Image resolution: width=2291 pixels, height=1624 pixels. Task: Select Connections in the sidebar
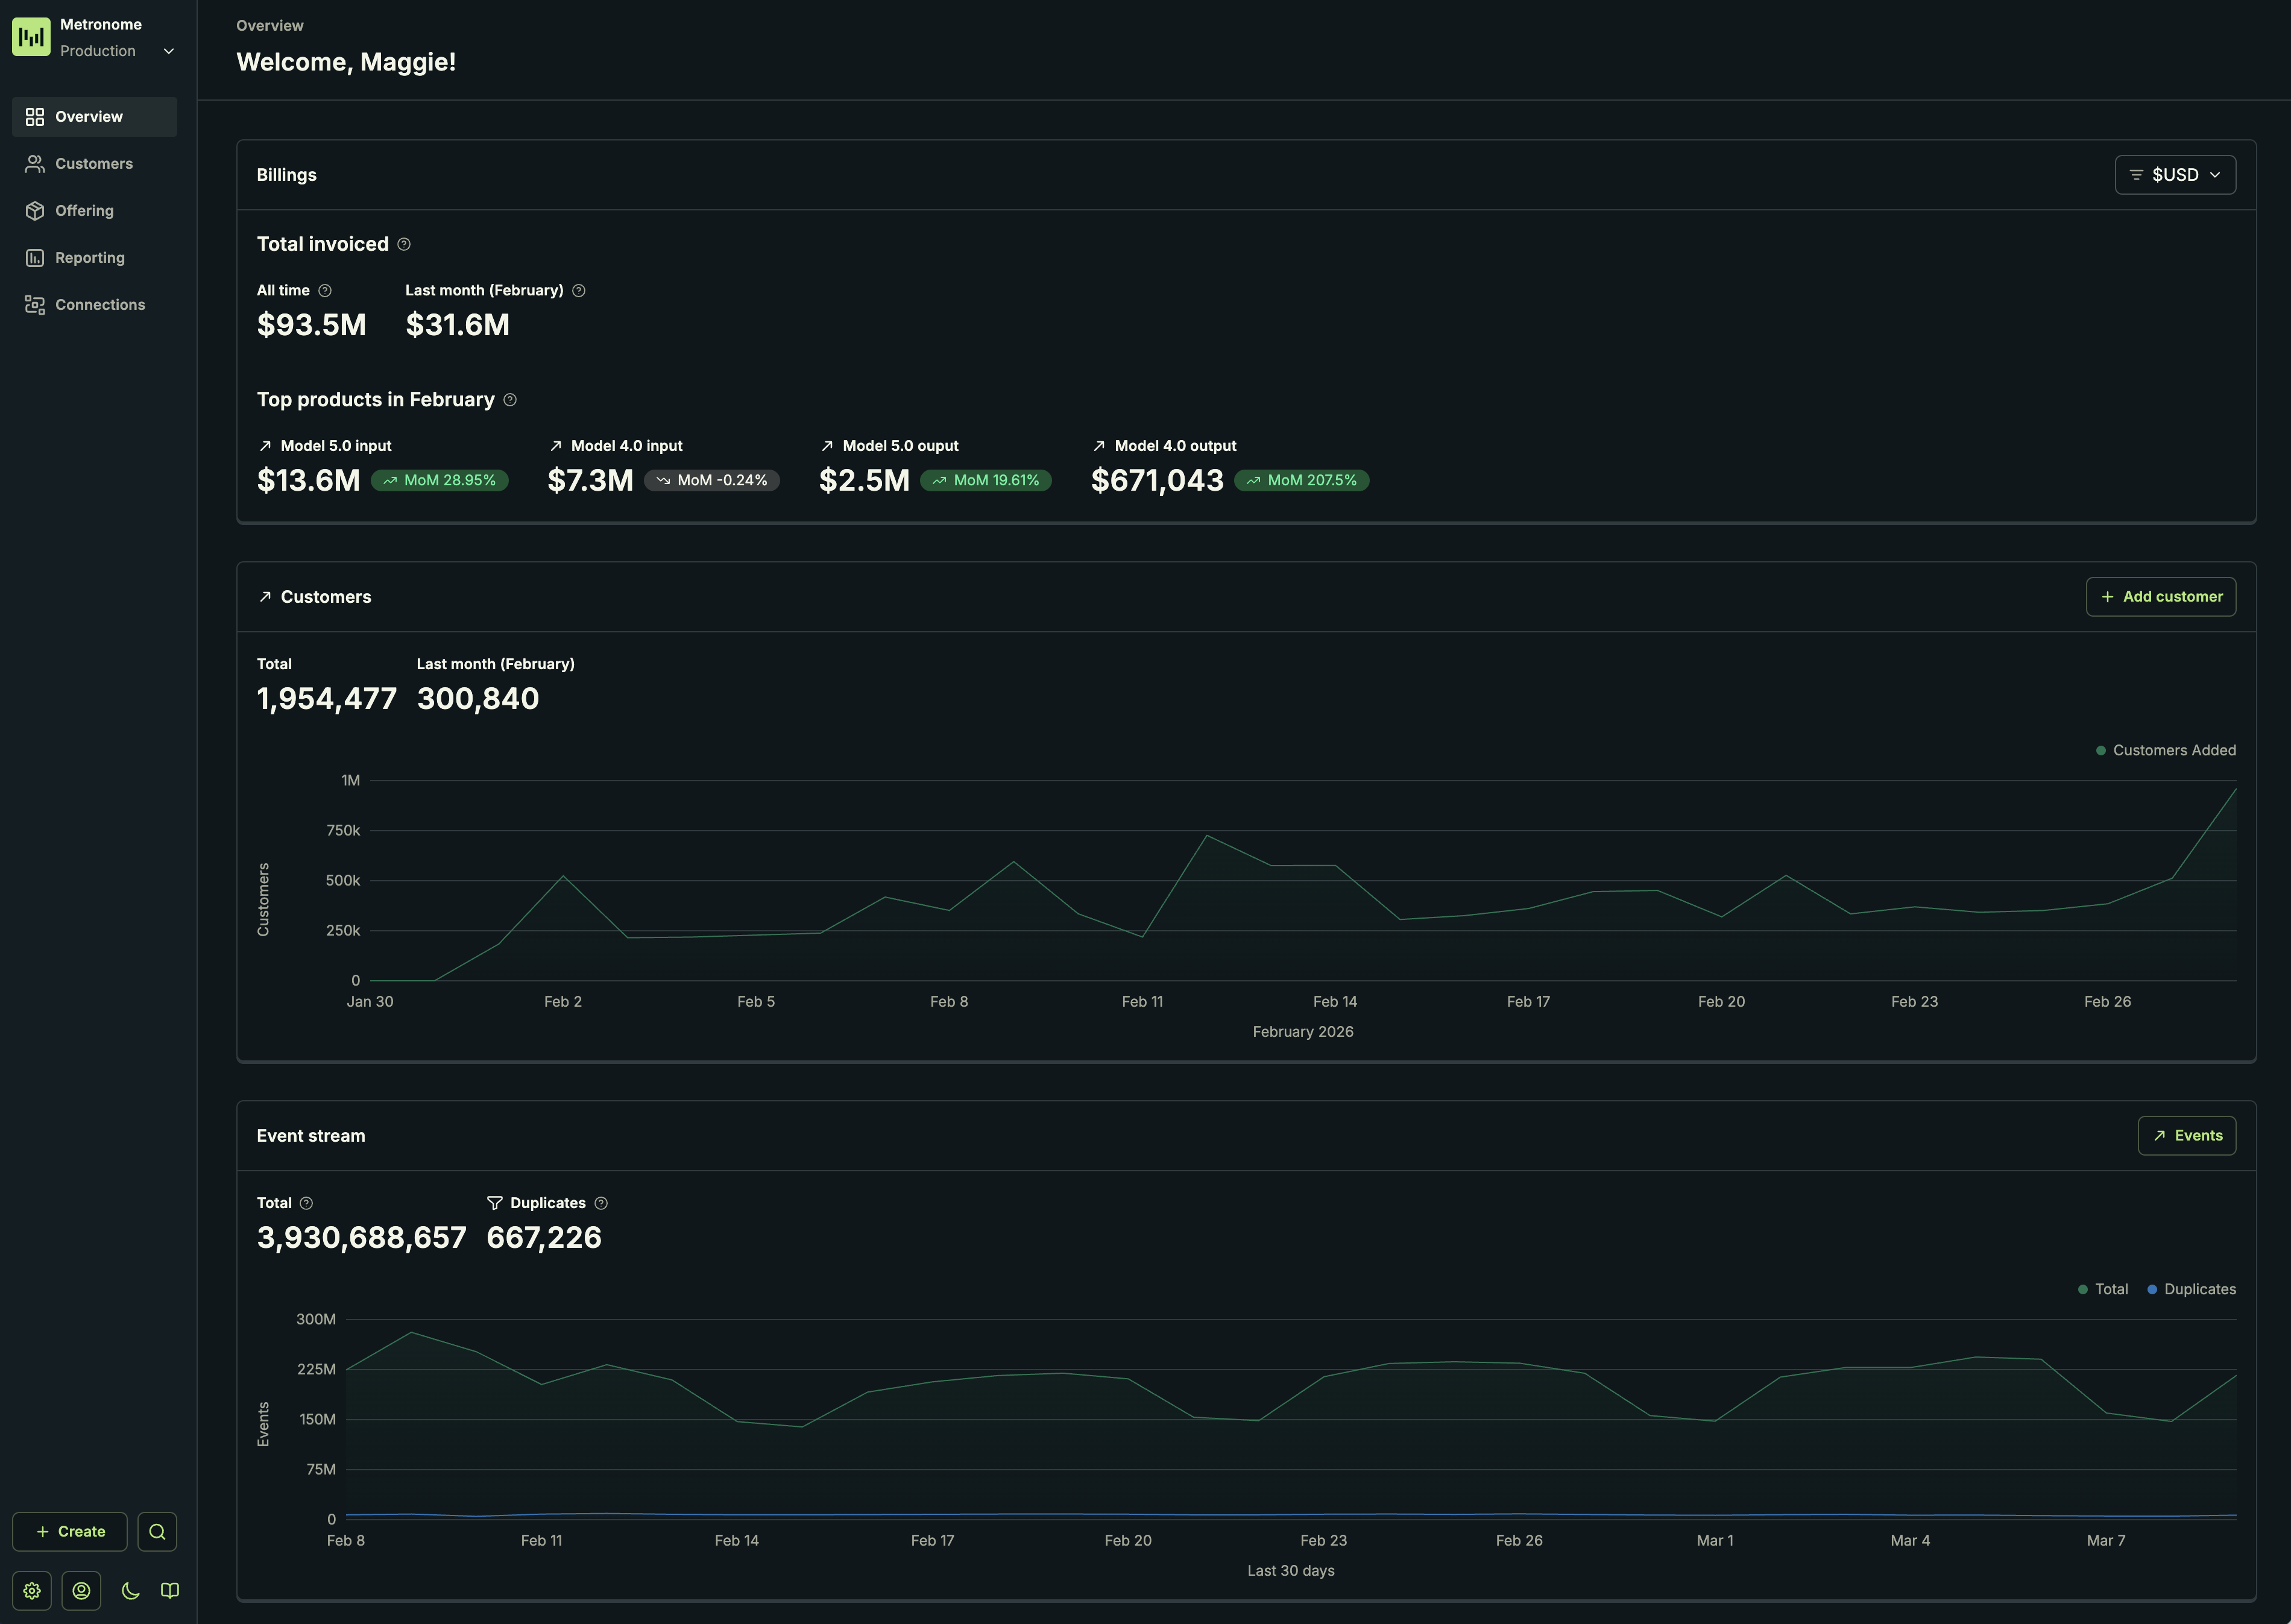pos(95,305)
